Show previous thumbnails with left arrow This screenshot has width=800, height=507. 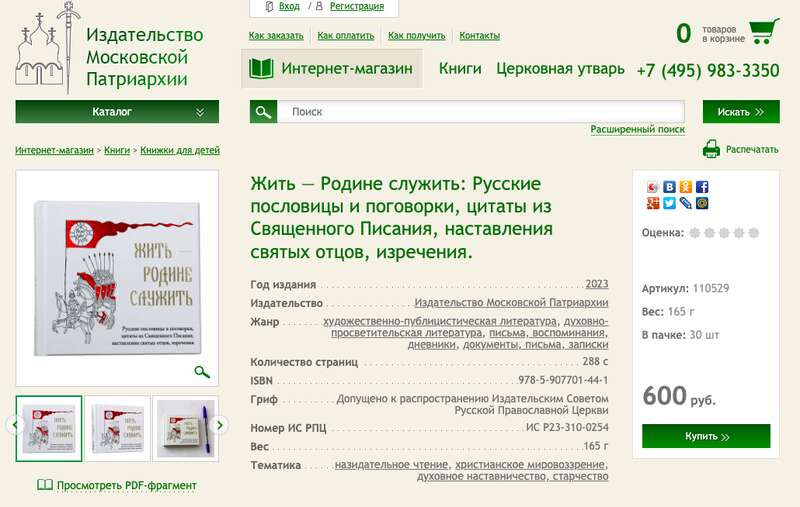pos(14,425)
